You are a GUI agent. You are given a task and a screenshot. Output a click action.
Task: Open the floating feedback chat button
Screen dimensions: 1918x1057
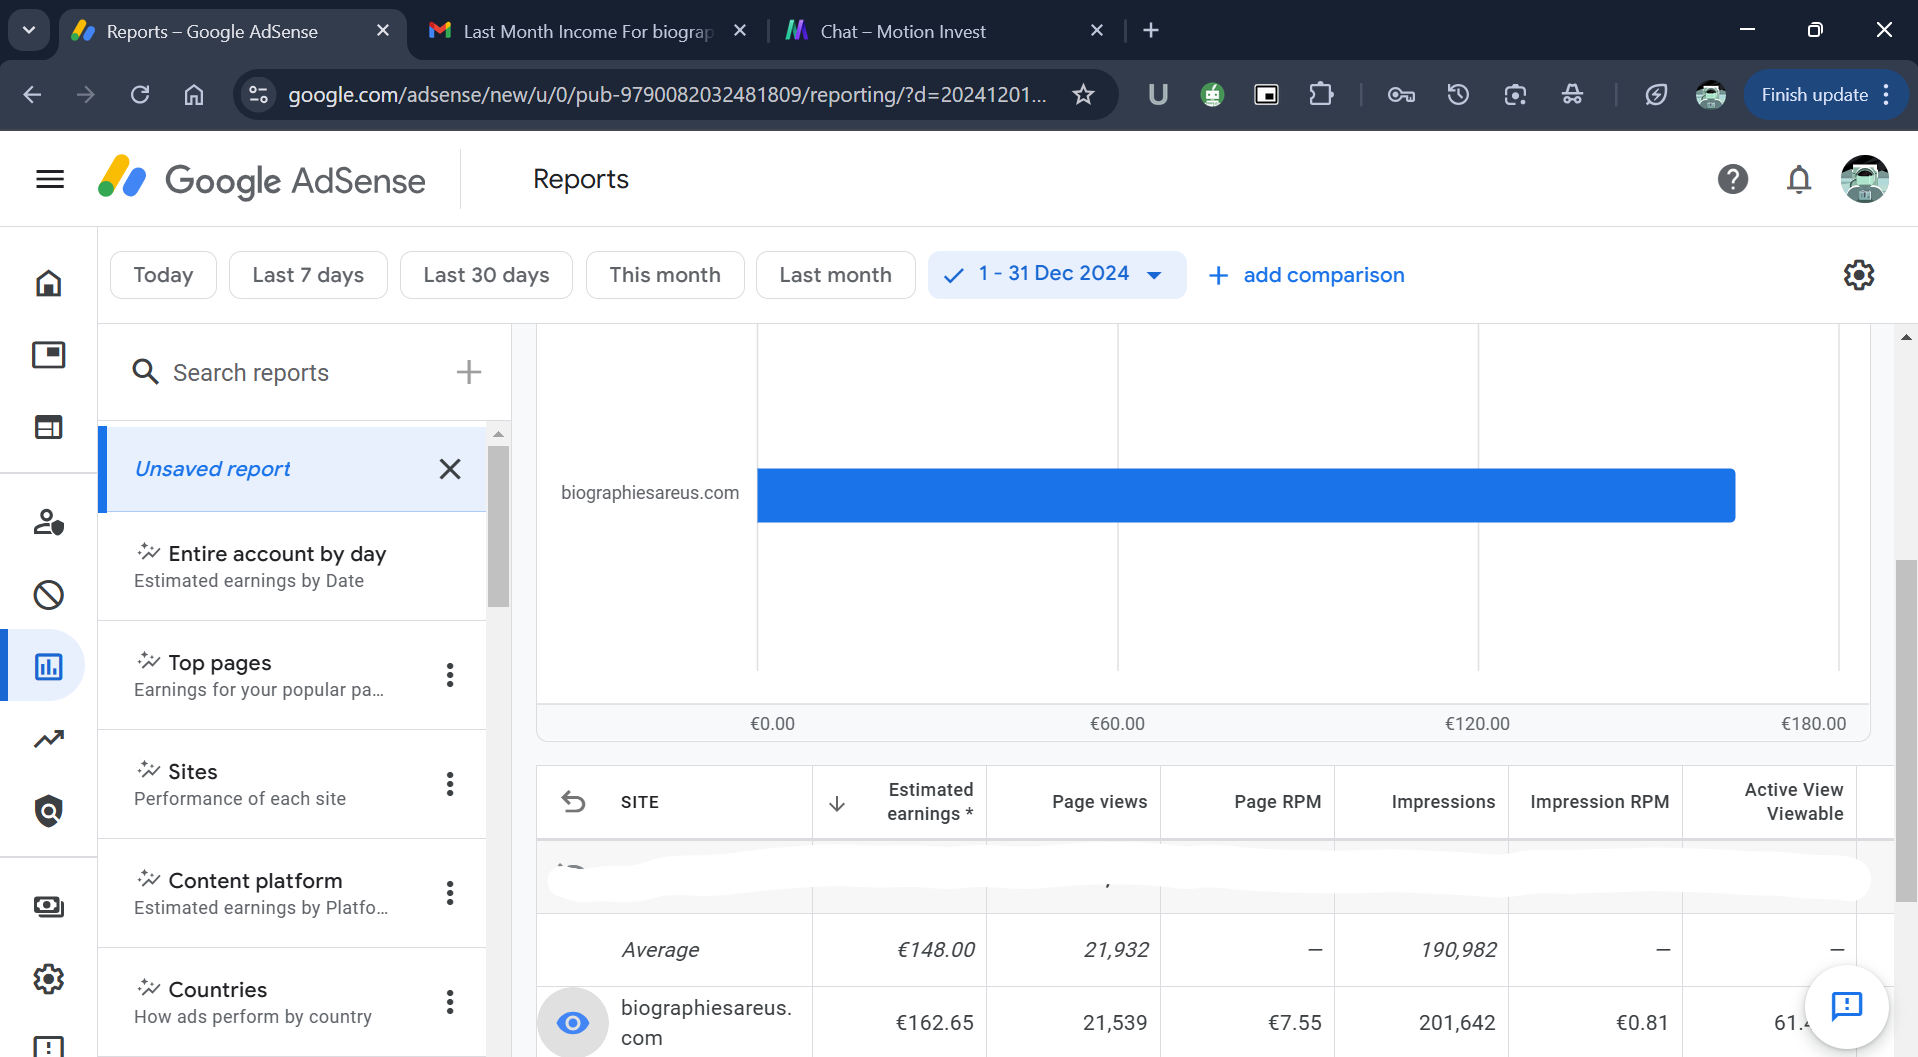coord(1846,1005)
